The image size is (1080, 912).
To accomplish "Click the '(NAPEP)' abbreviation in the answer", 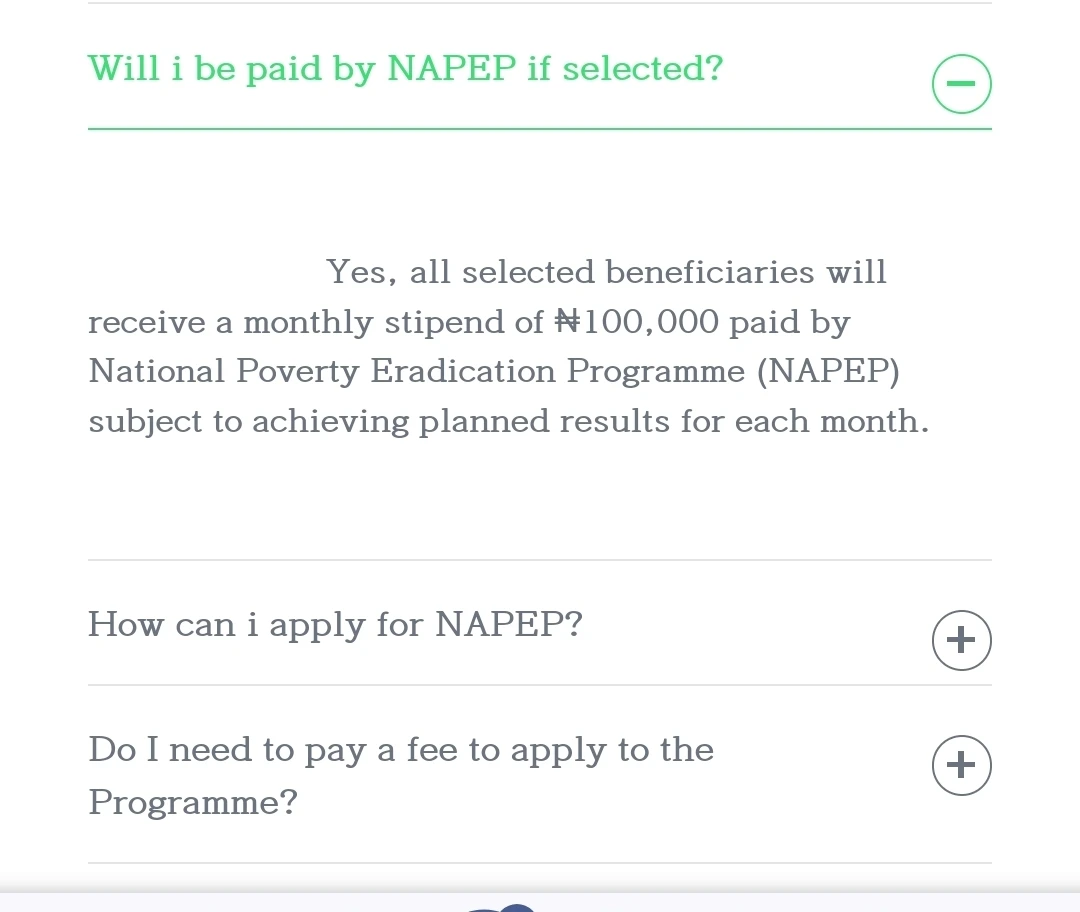I will pyautogui.click(x=828, y=372).
